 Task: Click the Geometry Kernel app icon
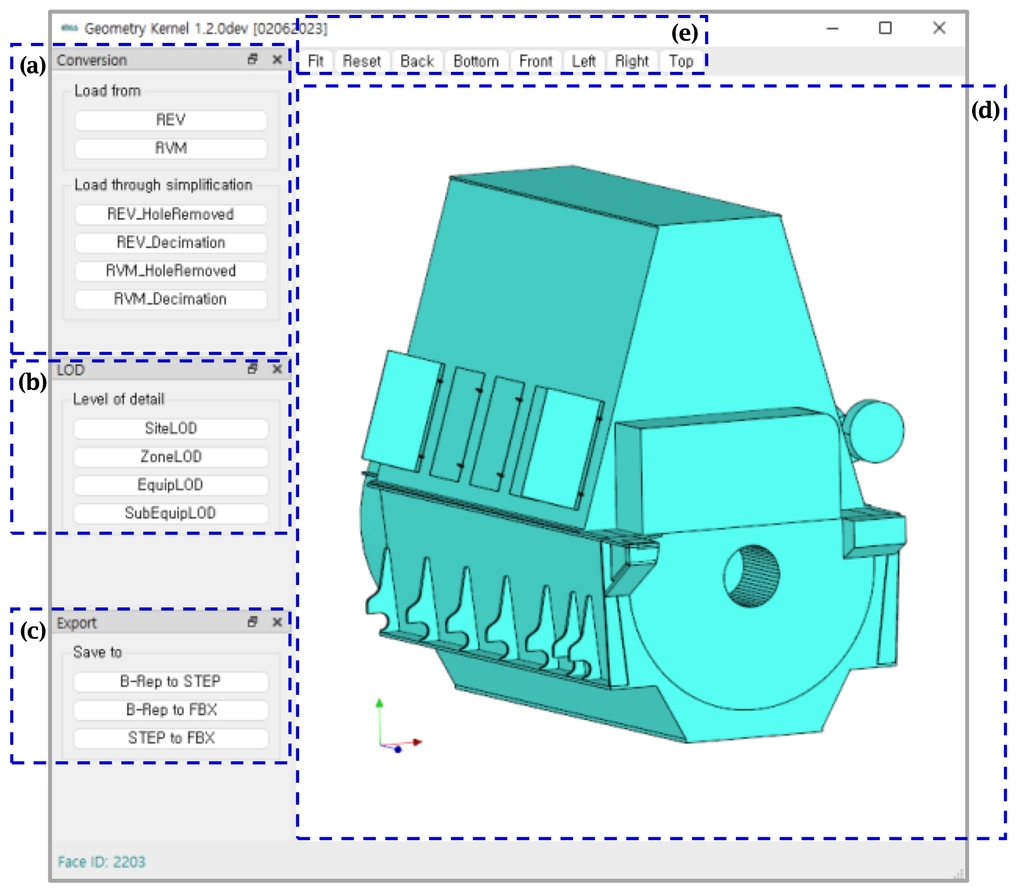69,28
